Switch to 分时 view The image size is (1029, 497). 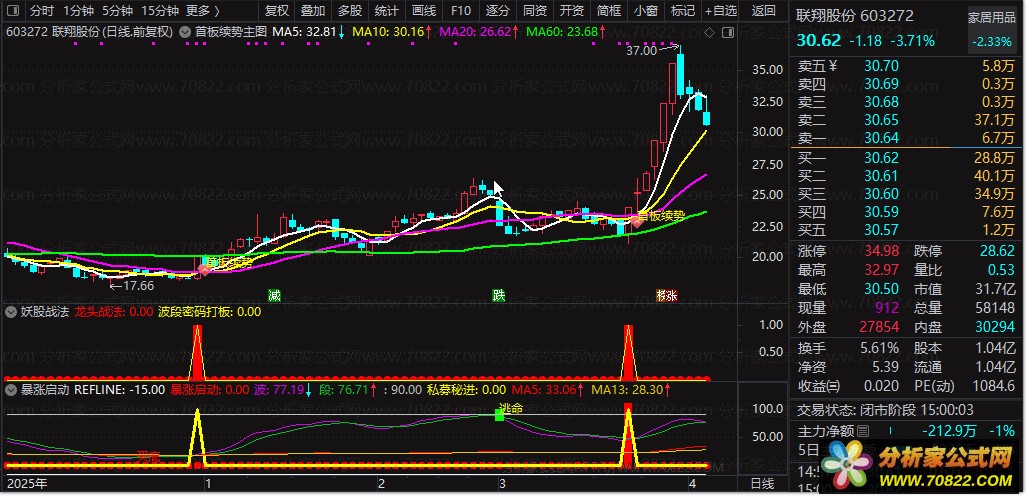(43, 11)
